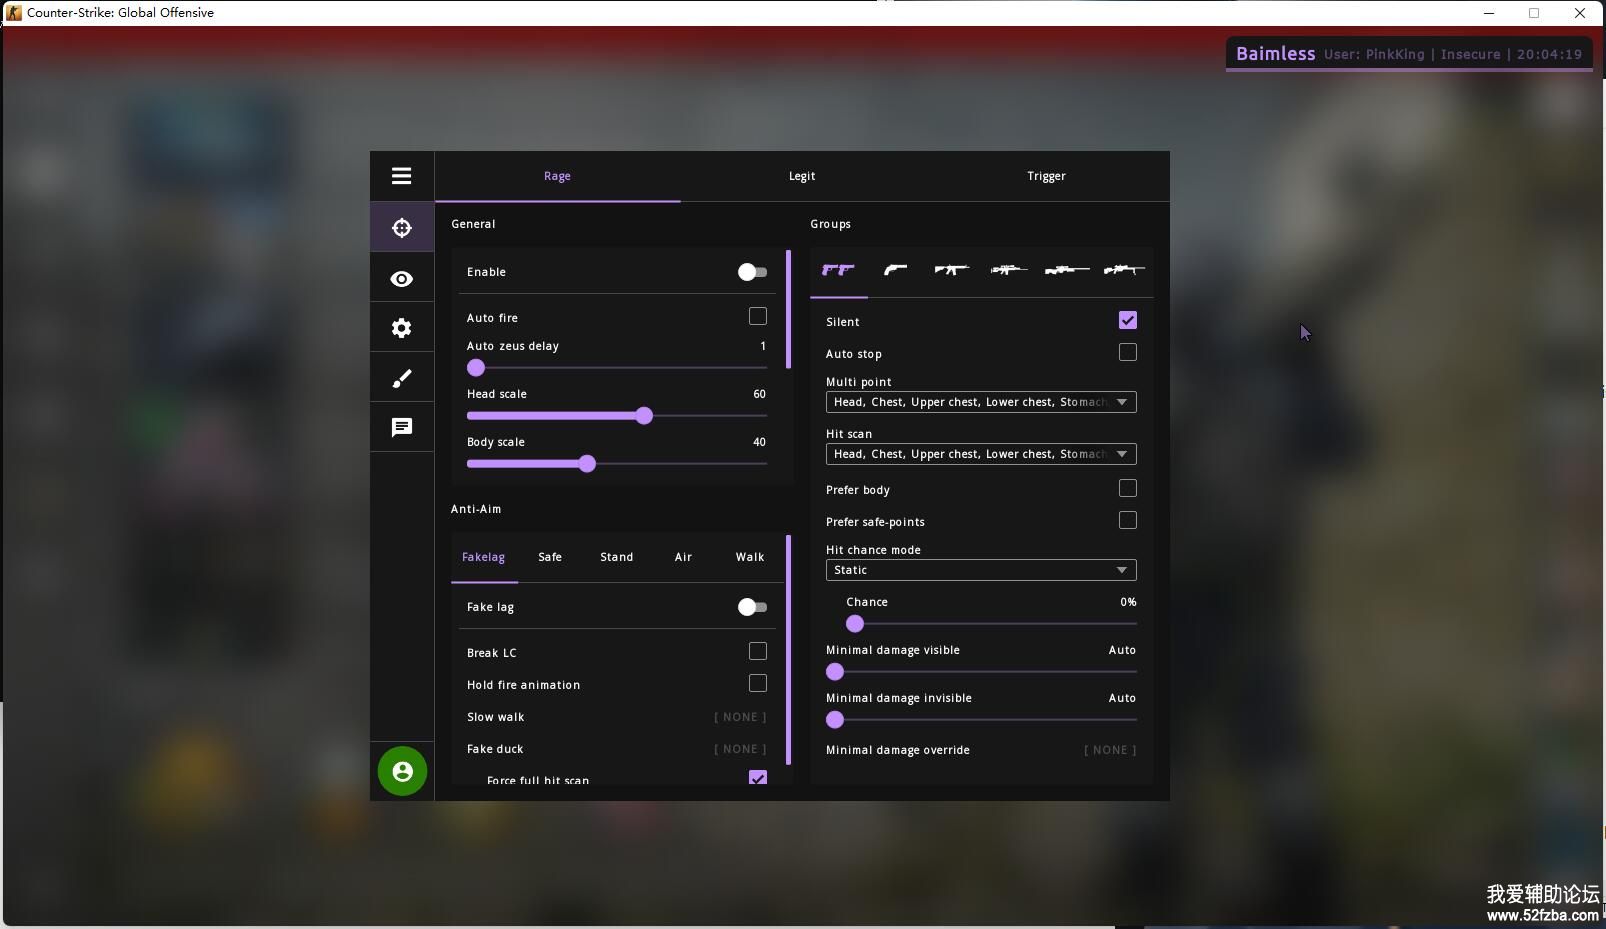Expand the Multi point dropdown
The image size is (1606, 929).
click(x=981, y=402)
